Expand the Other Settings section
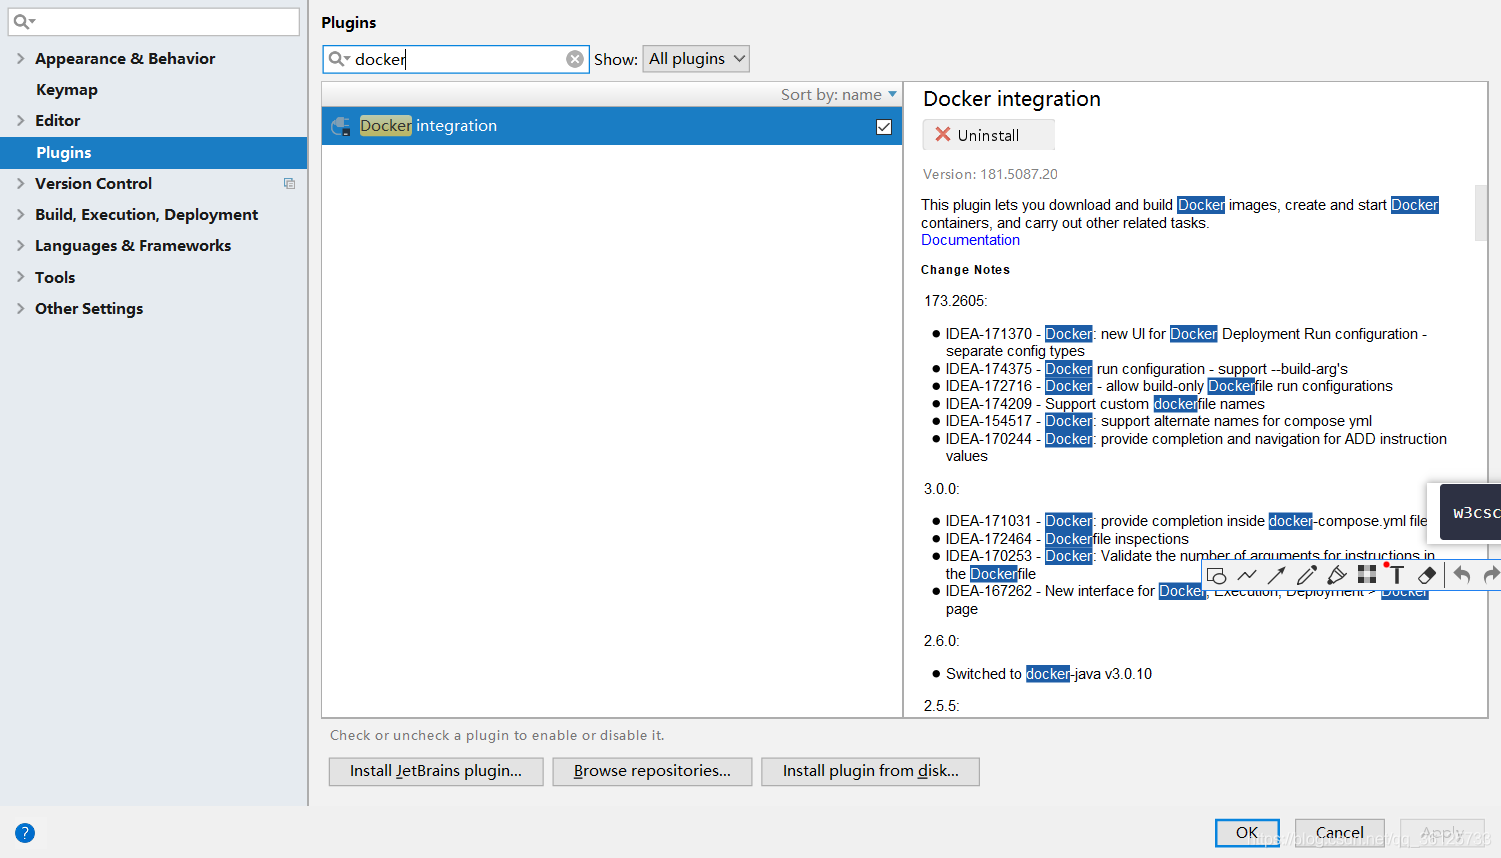1501x858 pixels. (20, 308)
